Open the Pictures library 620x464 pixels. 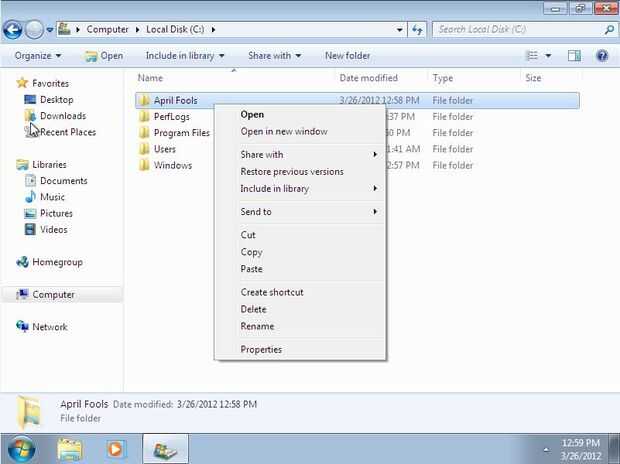pos(56,213)
